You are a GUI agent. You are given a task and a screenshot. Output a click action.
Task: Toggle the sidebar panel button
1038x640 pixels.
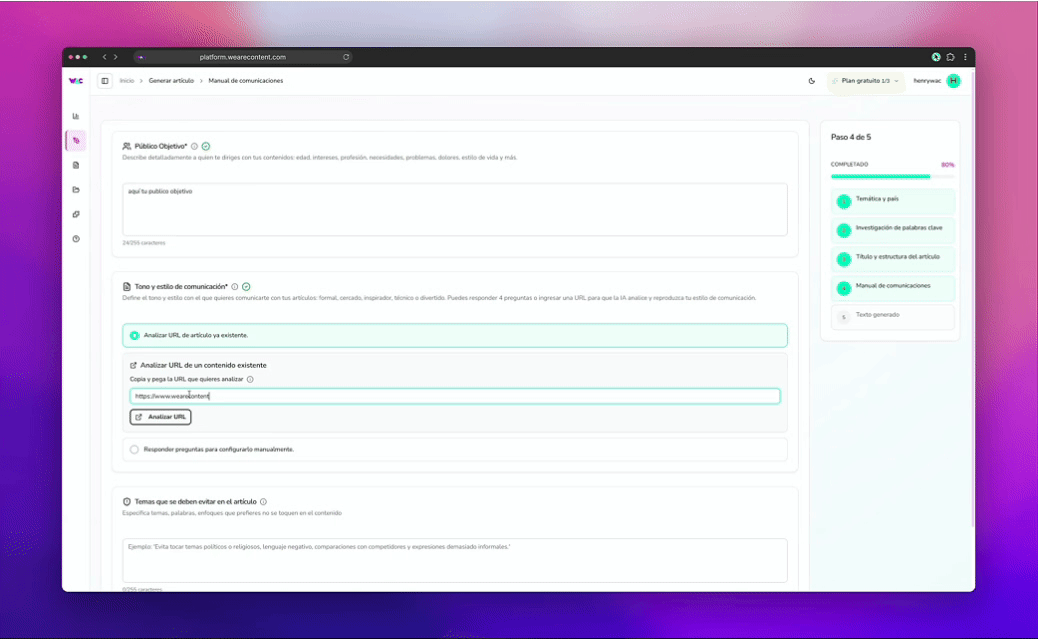pyautogui.click(x=105, y=81)
